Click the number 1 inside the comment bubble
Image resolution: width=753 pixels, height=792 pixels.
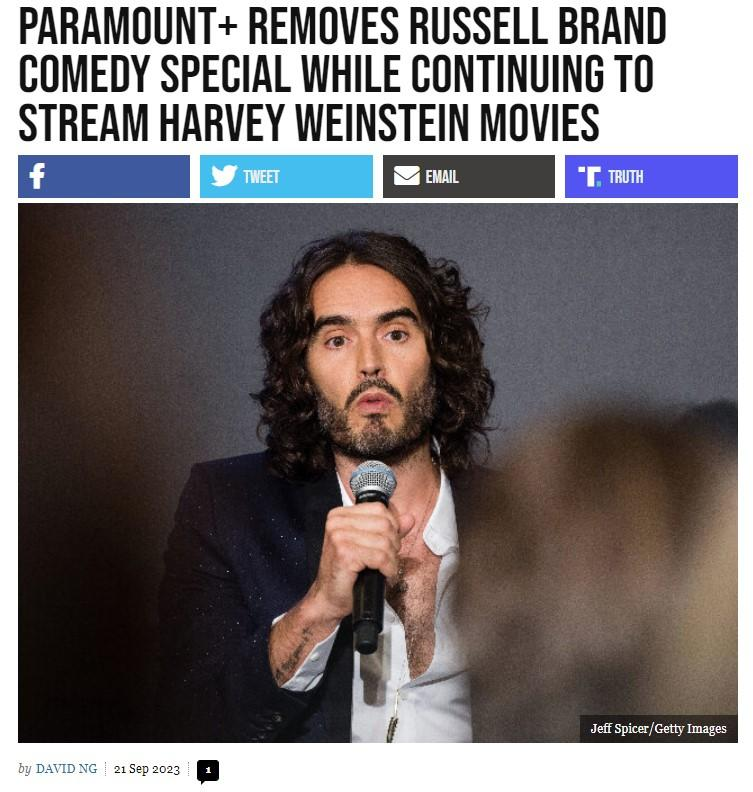[208, 770]
